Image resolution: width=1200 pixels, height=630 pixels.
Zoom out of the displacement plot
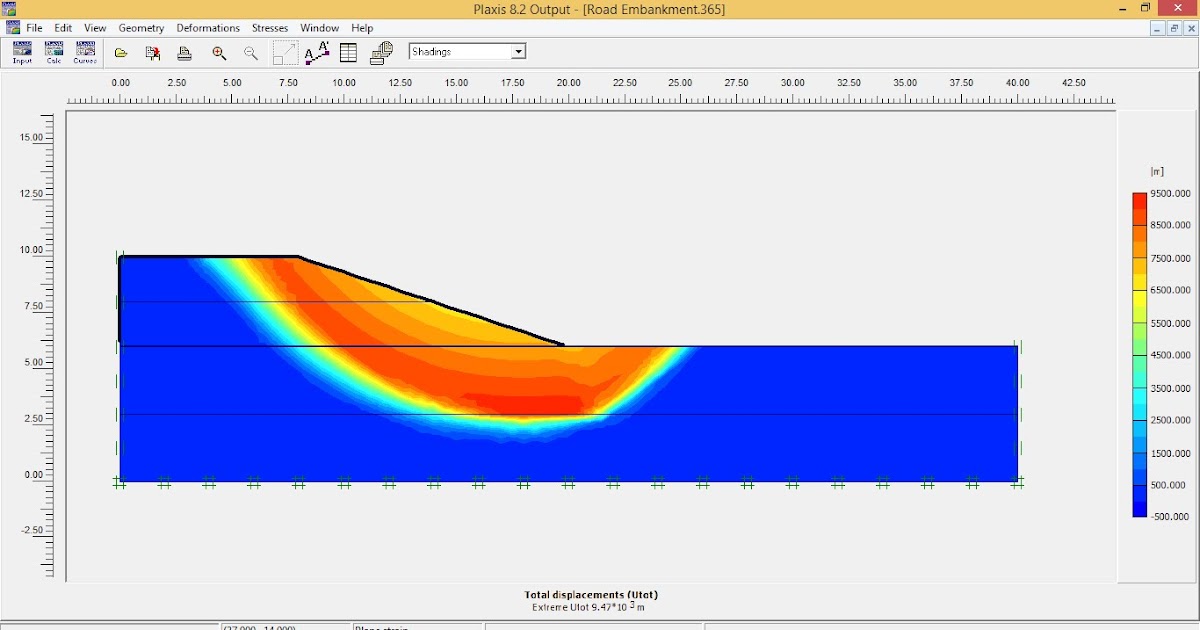click(251, 51)
